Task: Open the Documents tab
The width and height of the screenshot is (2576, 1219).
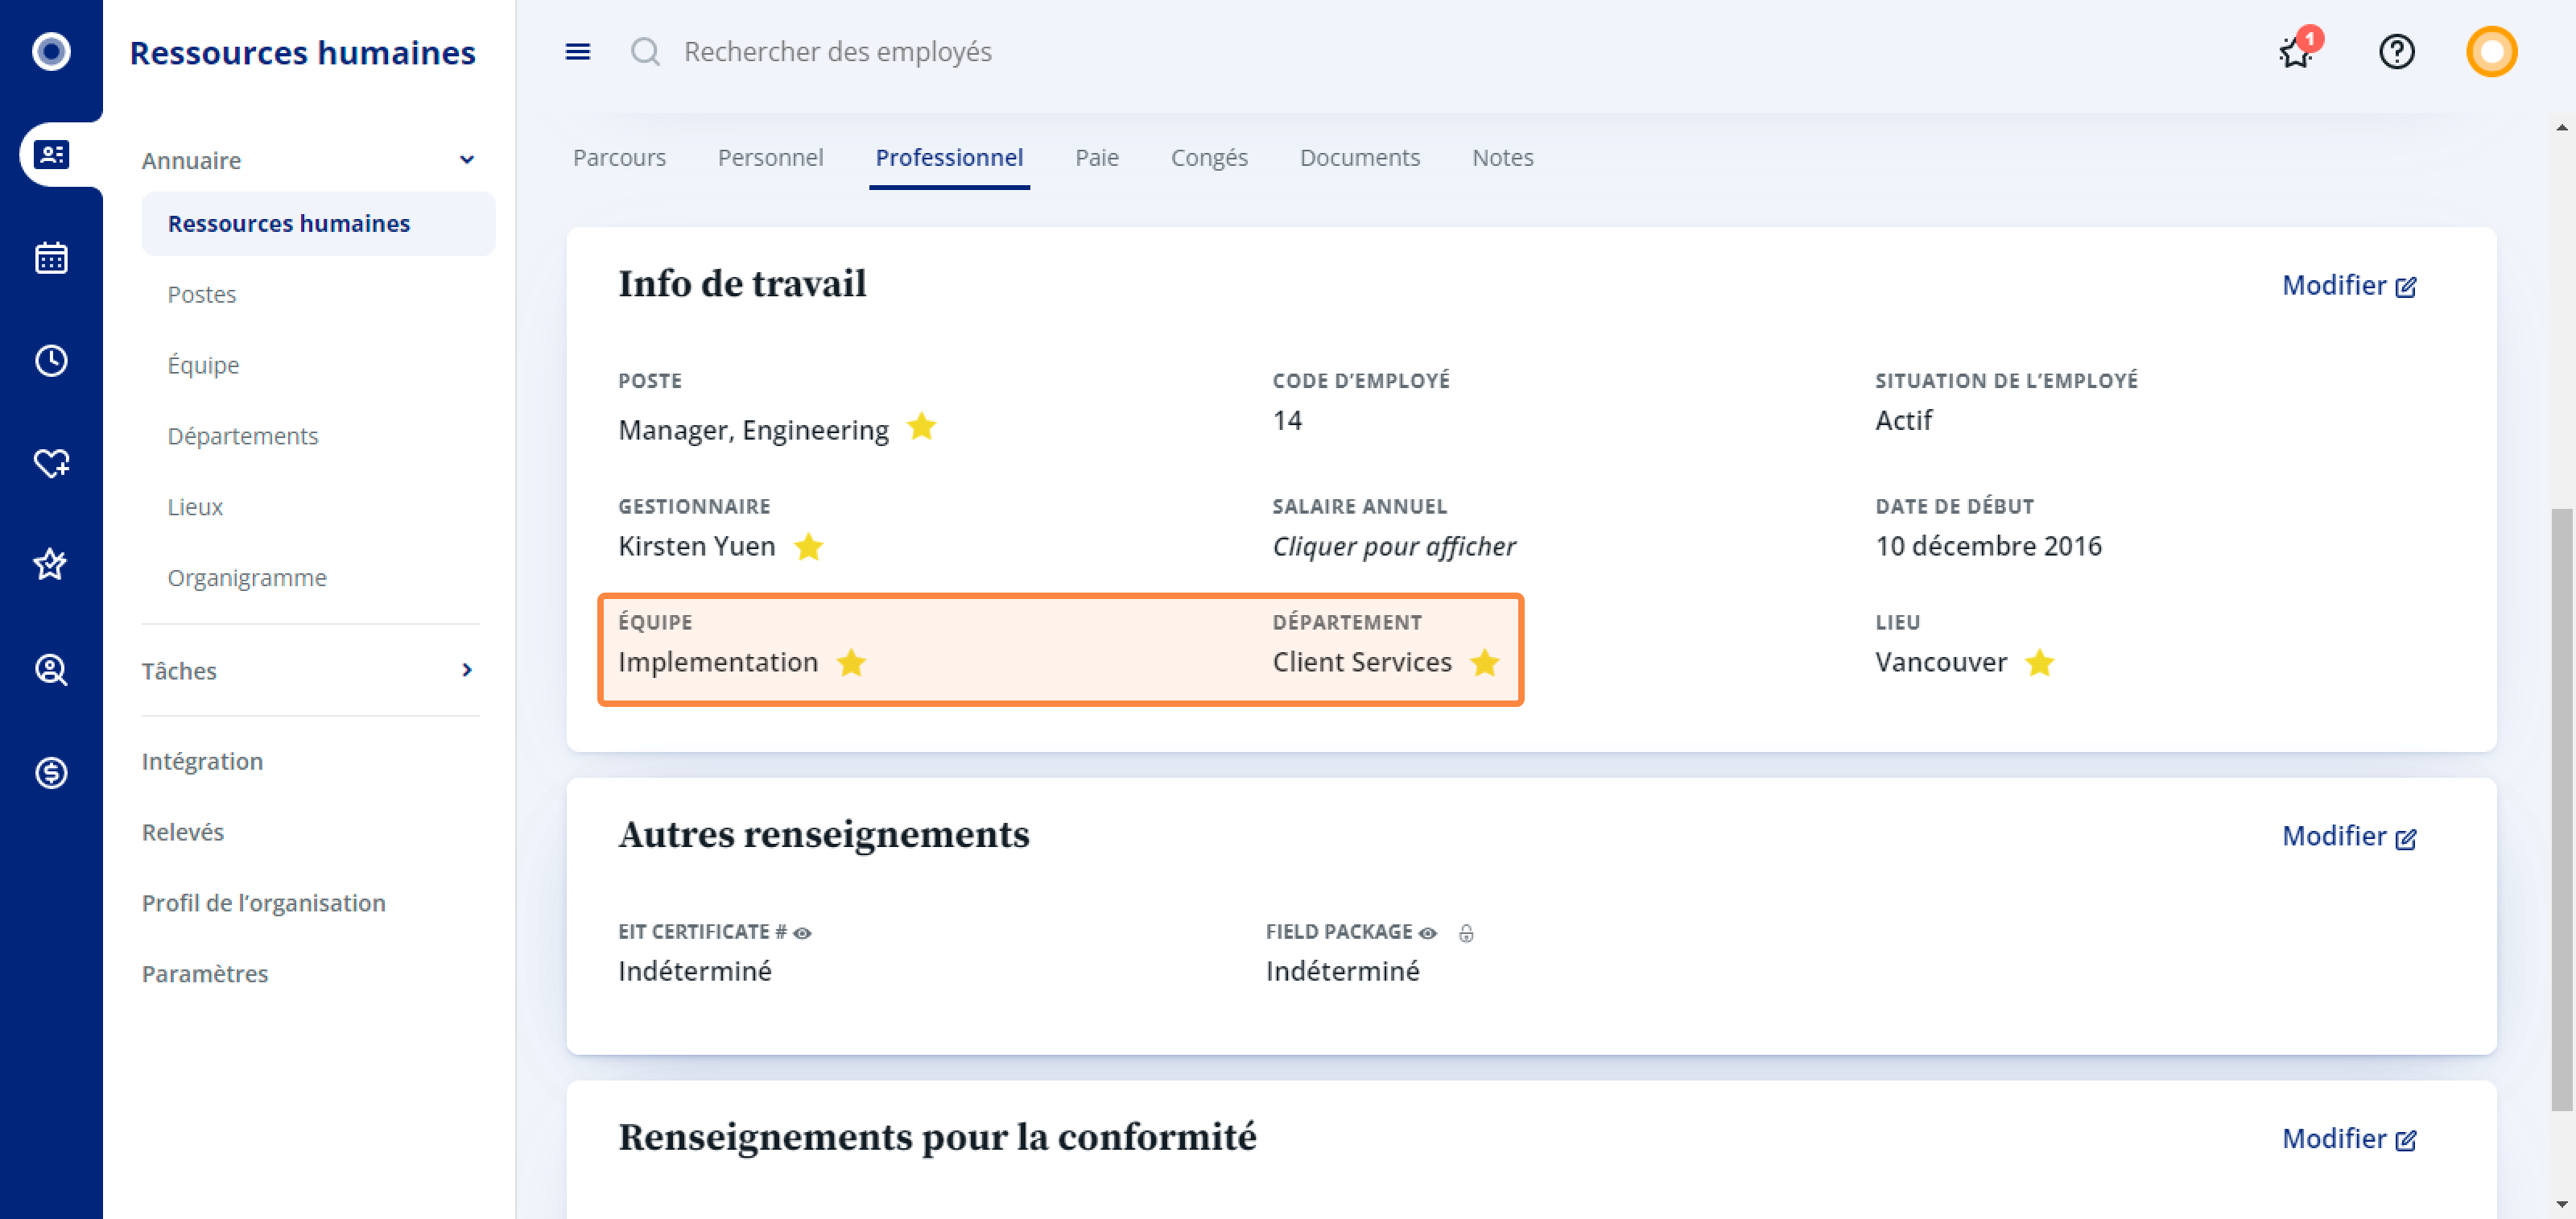Action: coord(1359,158)
